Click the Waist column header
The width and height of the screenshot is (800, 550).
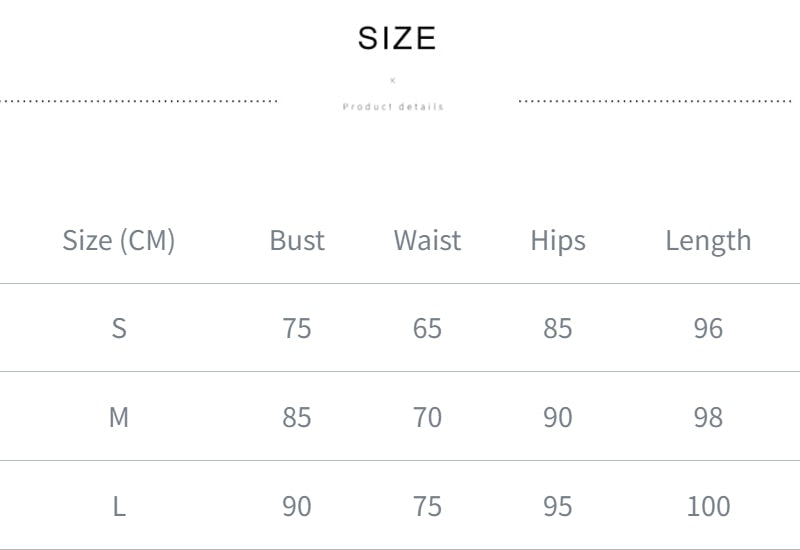[x=427, y=240]
